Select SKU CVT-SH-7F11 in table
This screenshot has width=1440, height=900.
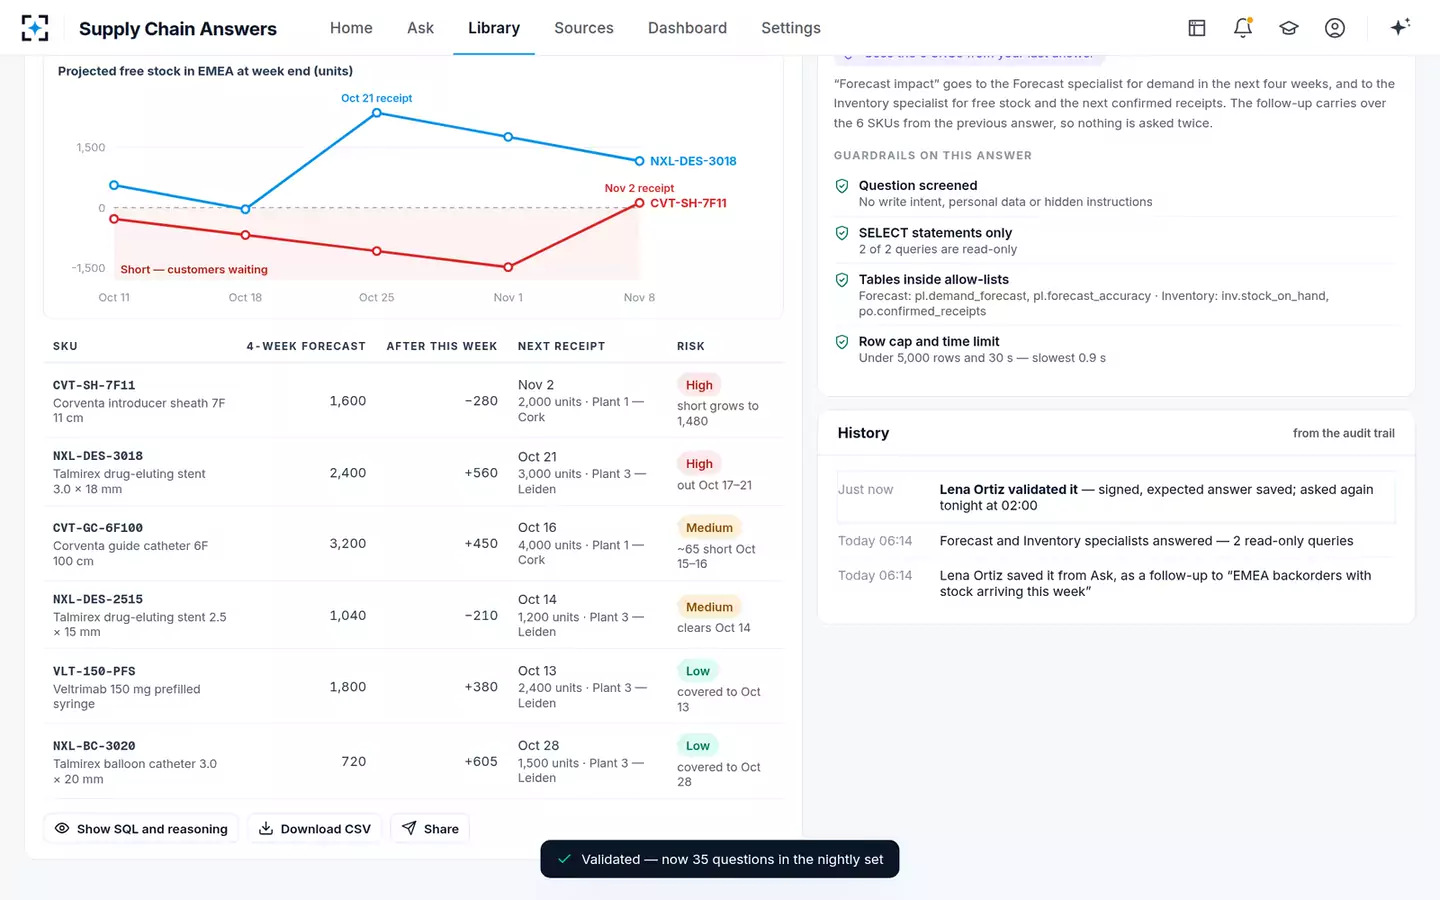tap(94, 385)
